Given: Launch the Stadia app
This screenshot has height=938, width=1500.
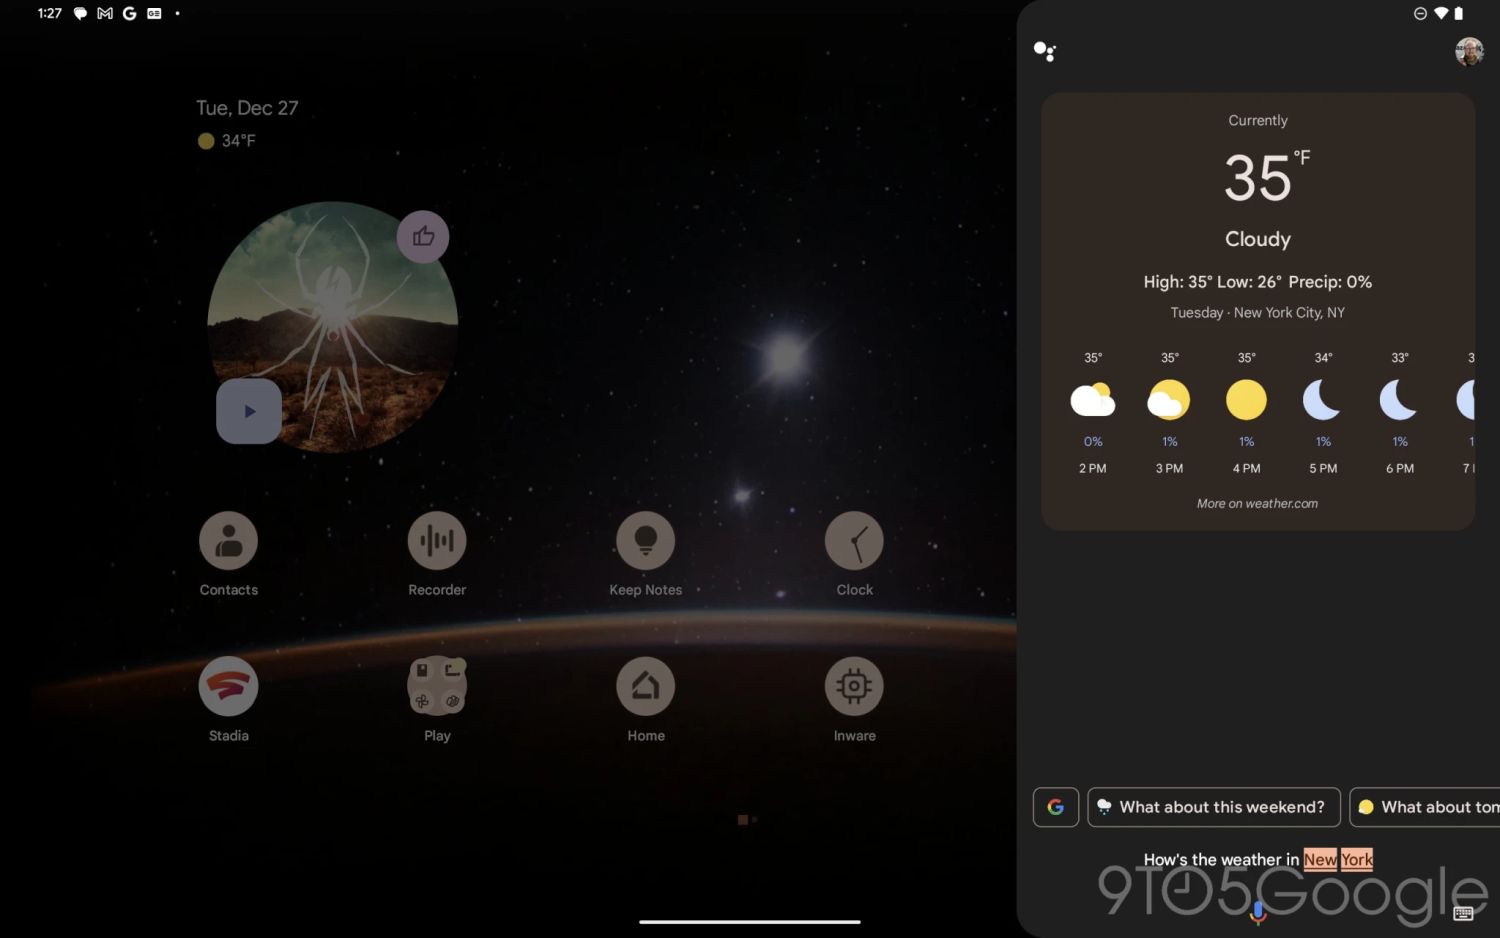Looking at the screenshot, I should (228, 687).
